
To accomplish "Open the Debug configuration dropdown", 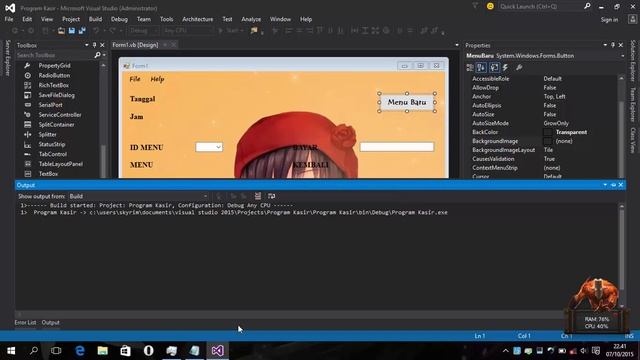I will (x=143, y=31).
